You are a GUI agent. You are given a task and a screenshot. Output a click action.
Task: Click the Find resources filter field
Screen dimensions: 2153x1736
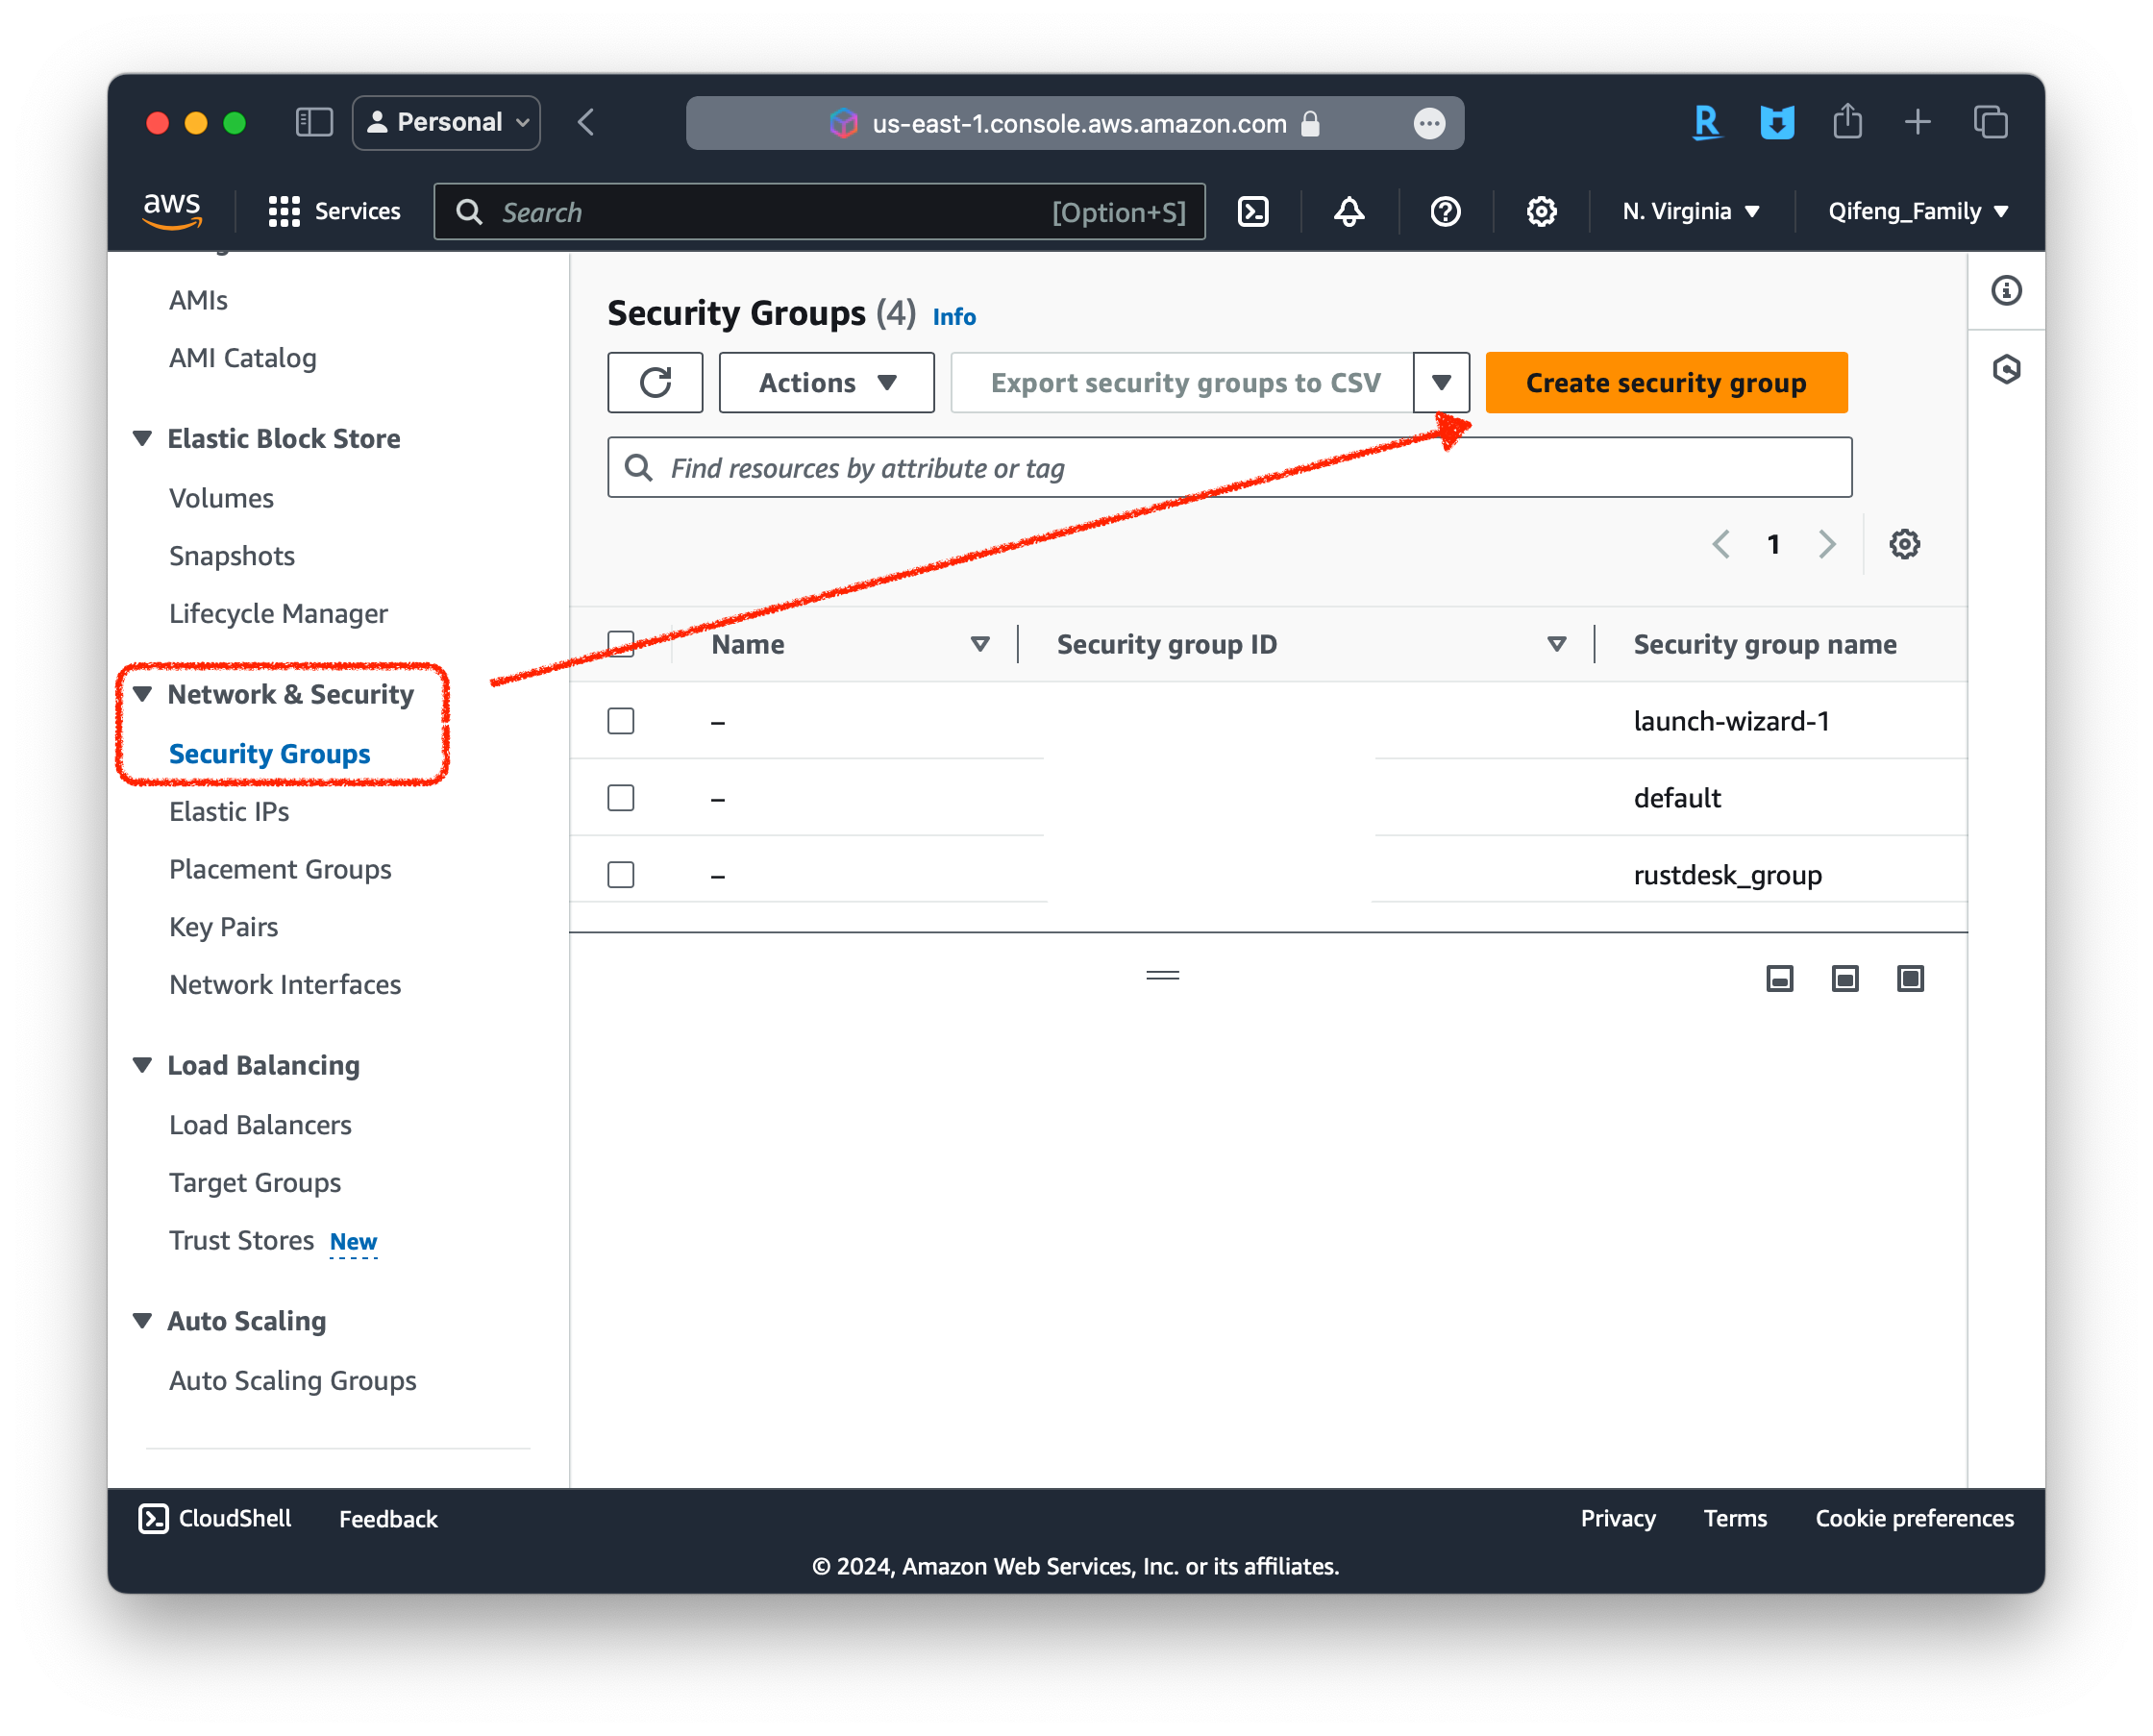click(x=1229, y=467)
